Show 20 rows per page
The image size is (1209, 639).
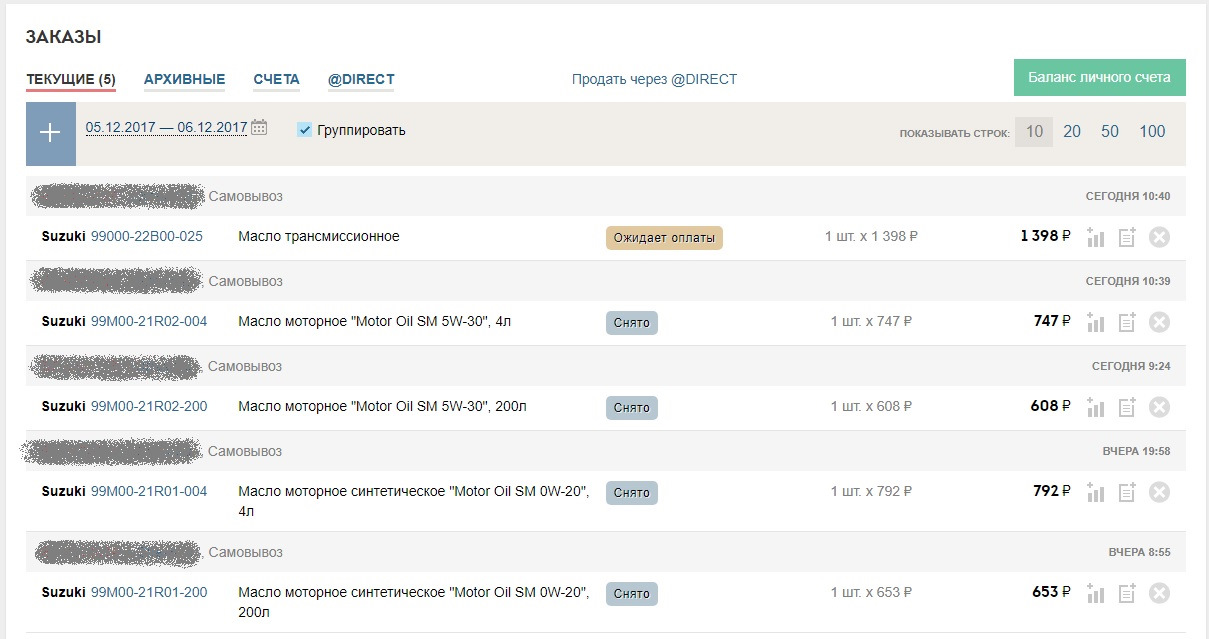point(1072,132)
